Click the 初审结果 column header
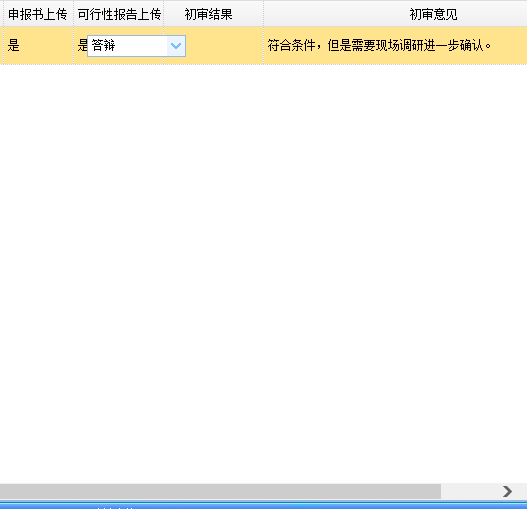The image size is (527, 509). (213, 14)
